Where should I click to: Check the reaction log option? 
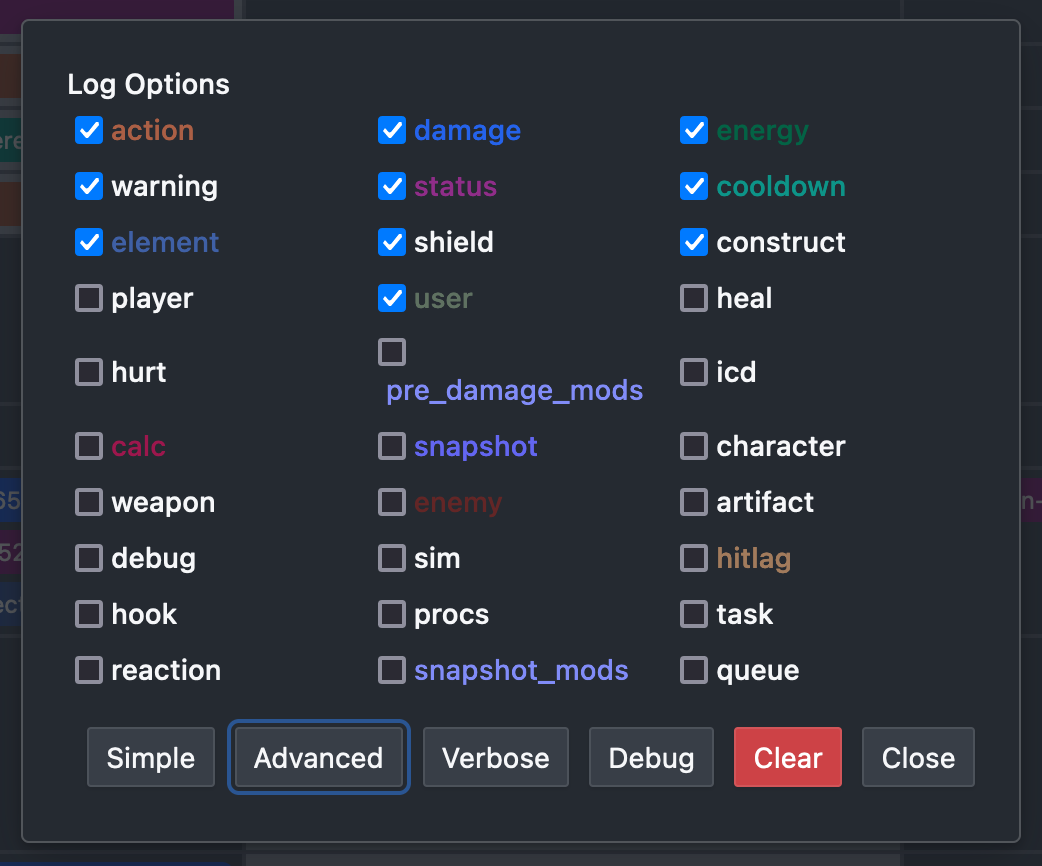(89, 670)
